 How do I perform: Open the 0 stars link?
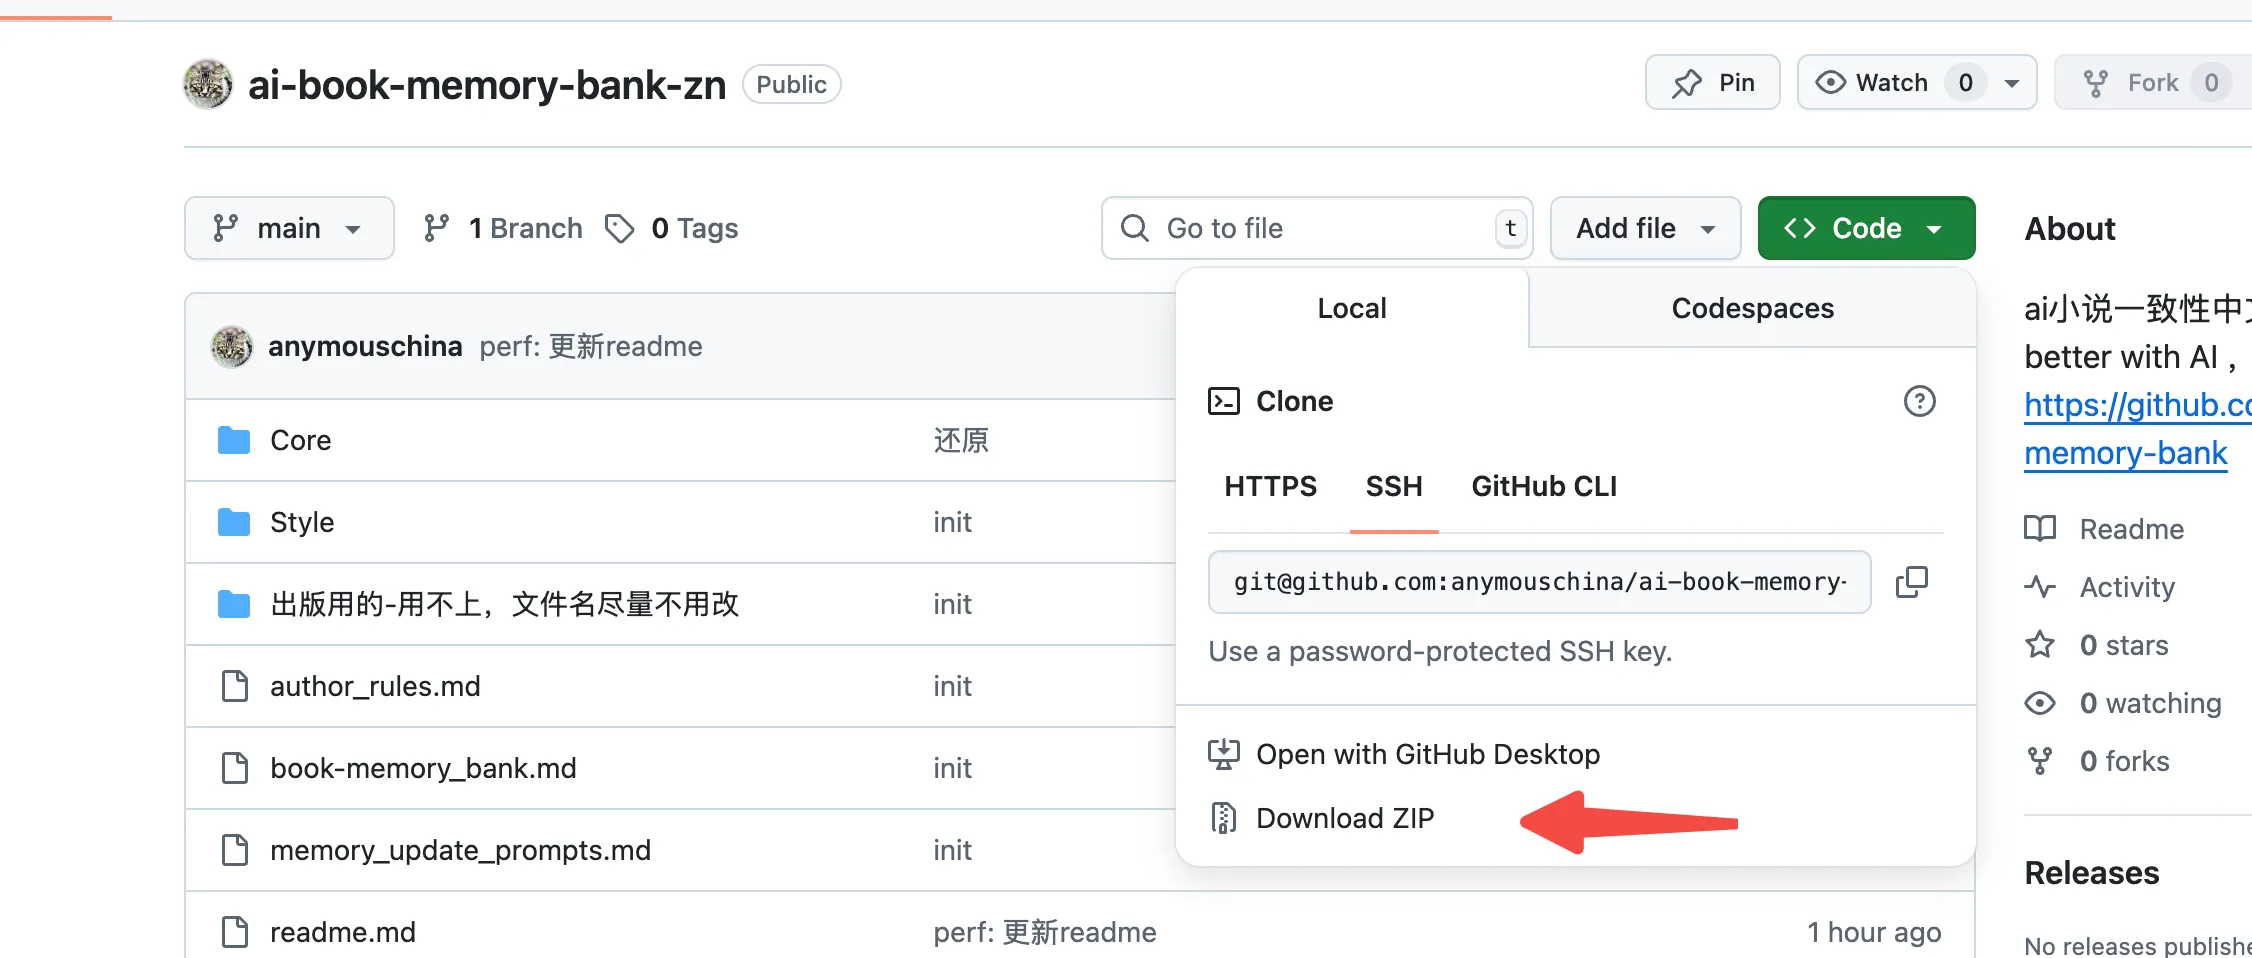point(2124,645)
